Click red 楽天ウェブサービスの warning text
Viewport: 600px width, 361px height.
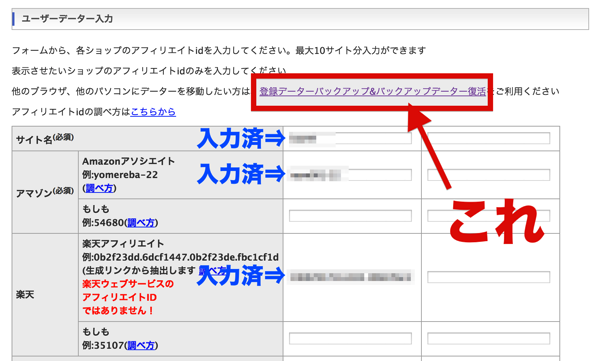tap(128, 284)
